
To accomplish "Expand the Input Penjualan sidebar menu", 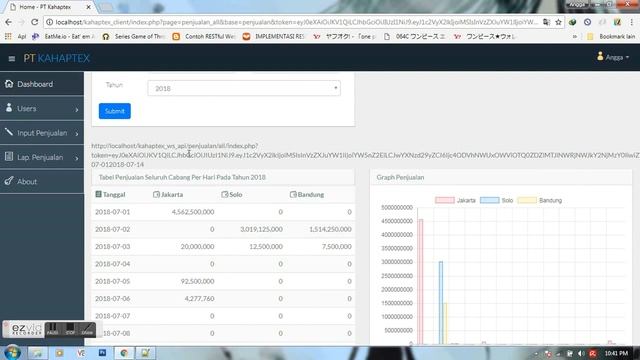I will (42, 133).
